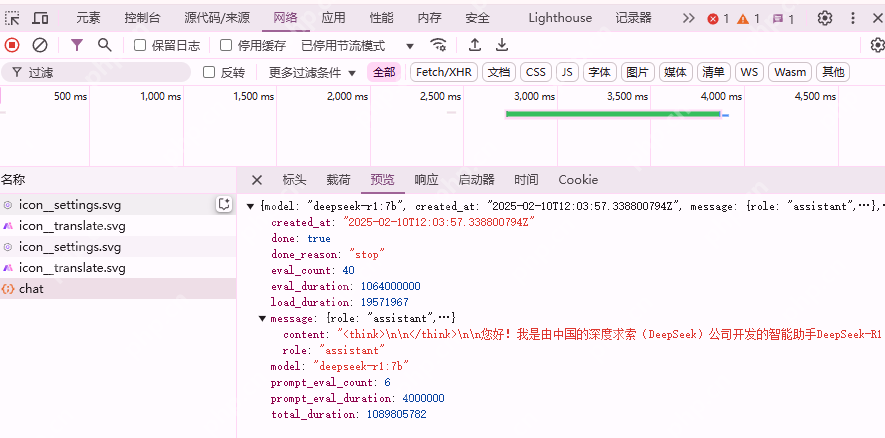
Task: Click the red errors count badge
Action: point(718,19)
